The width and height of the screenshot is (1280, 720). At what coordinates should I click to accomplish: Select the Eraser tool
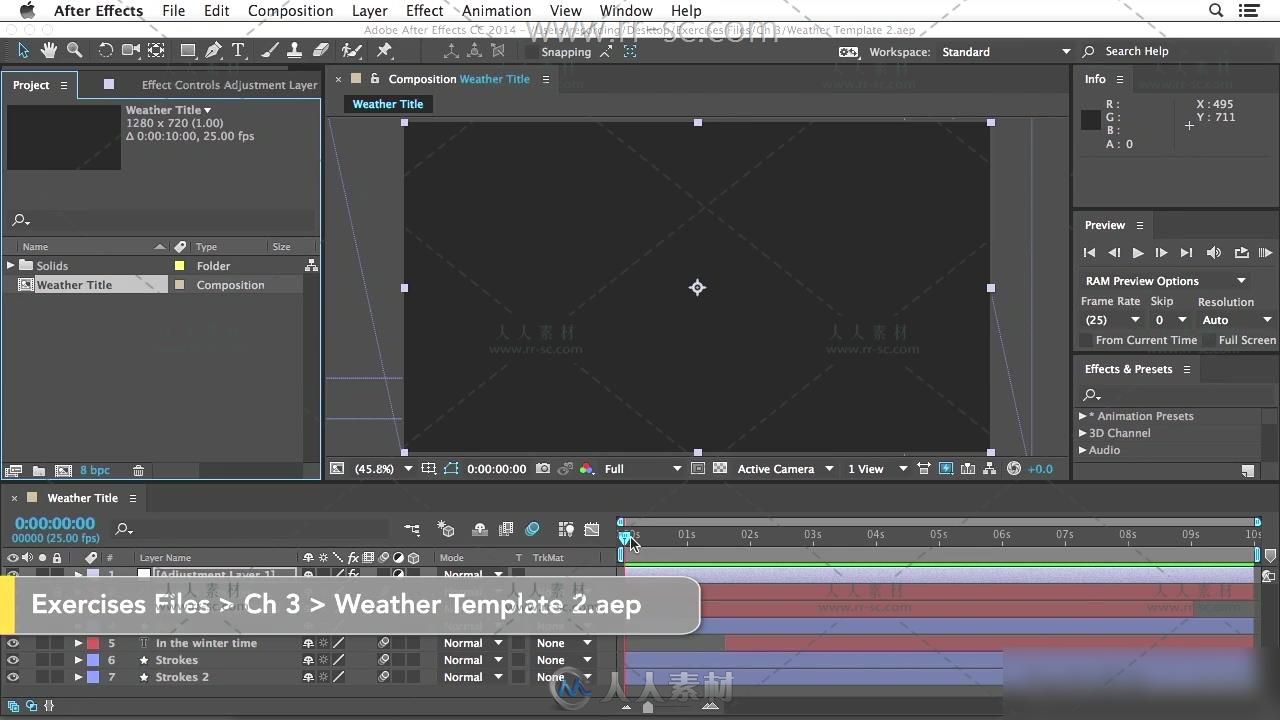[320, 50]
